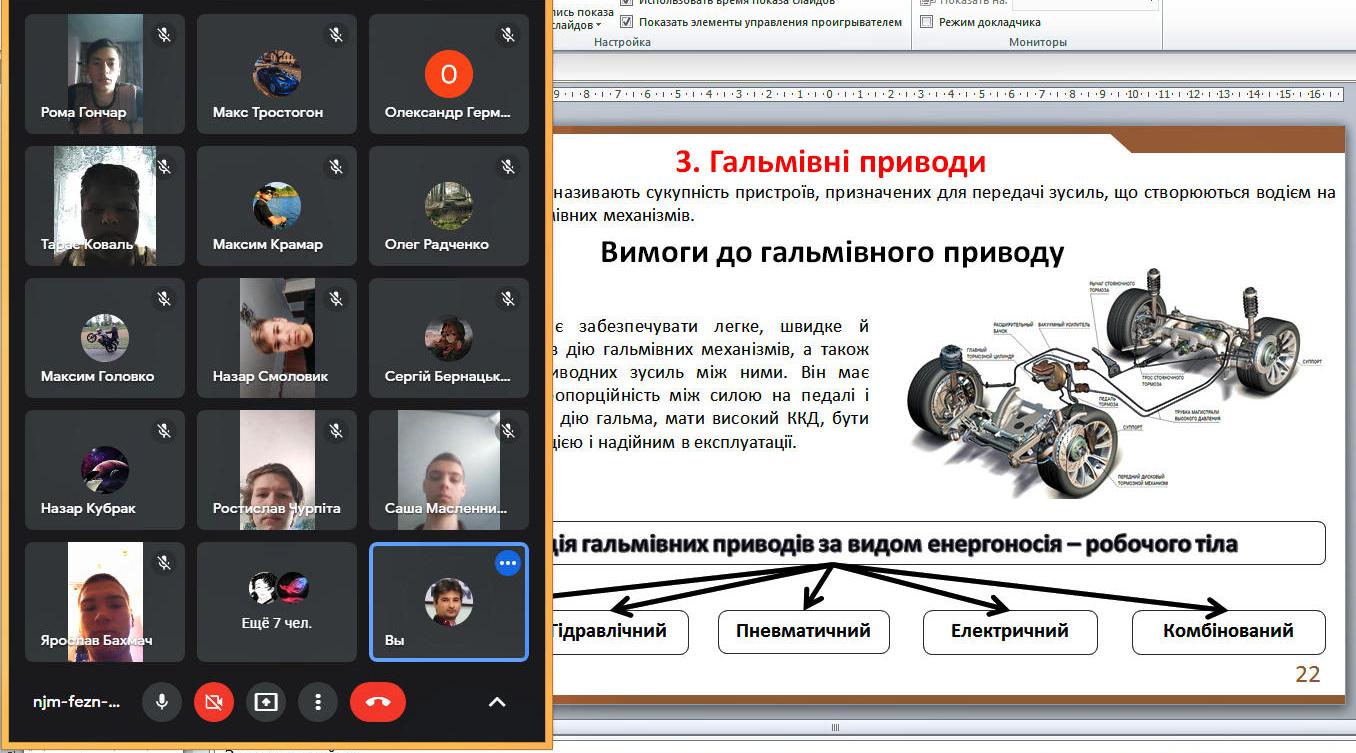Click muted mic icon on Тарас Коваль tile
The height and width of the screenshot is (753, 1356).
point(164,167)
